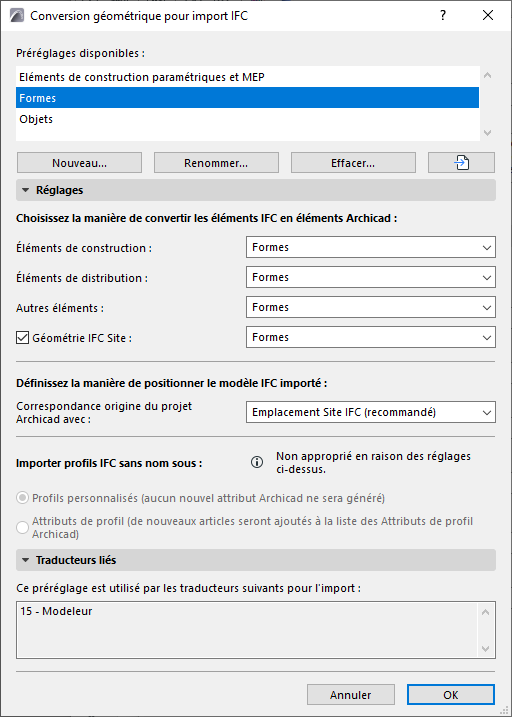Close the IFC conversion dialog
512x717 pixels.
pyautogui.click(x=488, y=16)
